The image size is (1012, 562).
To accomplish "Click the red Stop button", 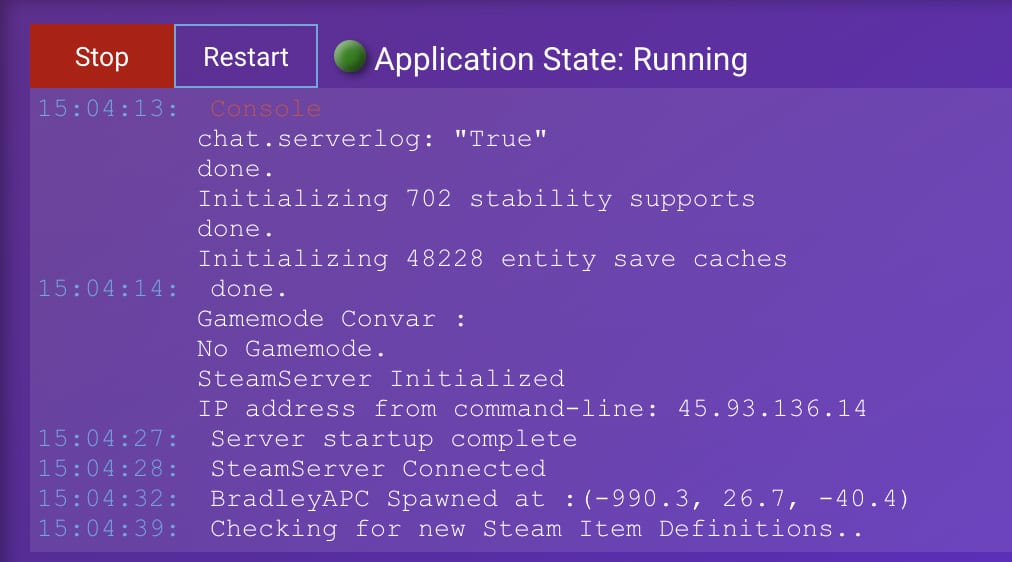I will [x=101, y=57].
